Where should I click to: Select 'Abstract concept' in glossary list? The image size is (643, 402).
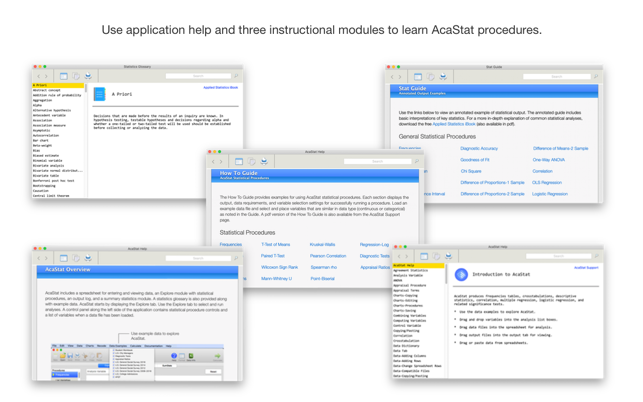47,90
